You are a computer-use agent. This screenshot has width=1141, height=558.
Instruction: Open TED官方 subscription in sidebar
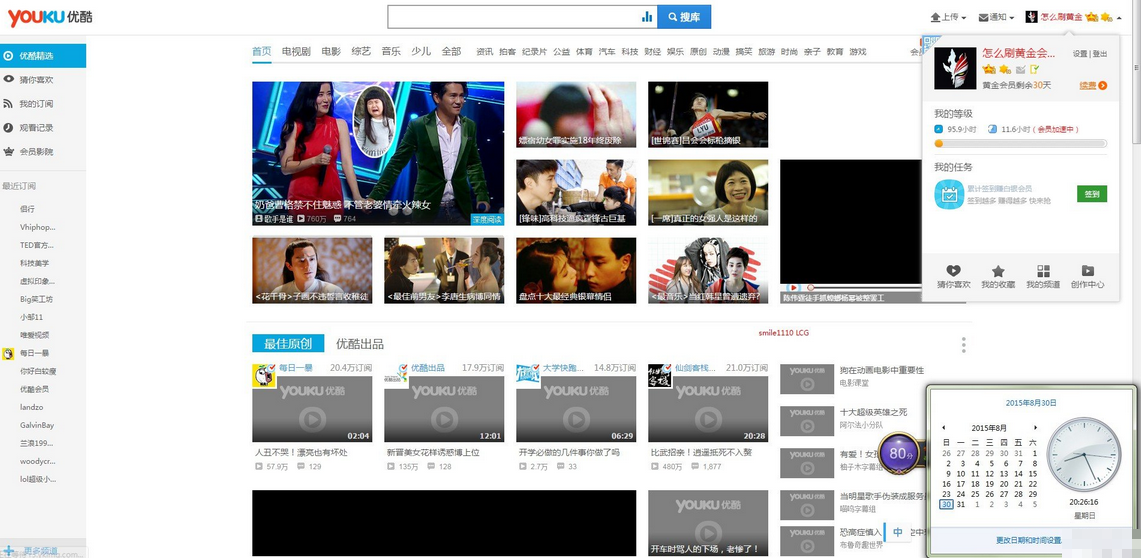pos(37,245)
